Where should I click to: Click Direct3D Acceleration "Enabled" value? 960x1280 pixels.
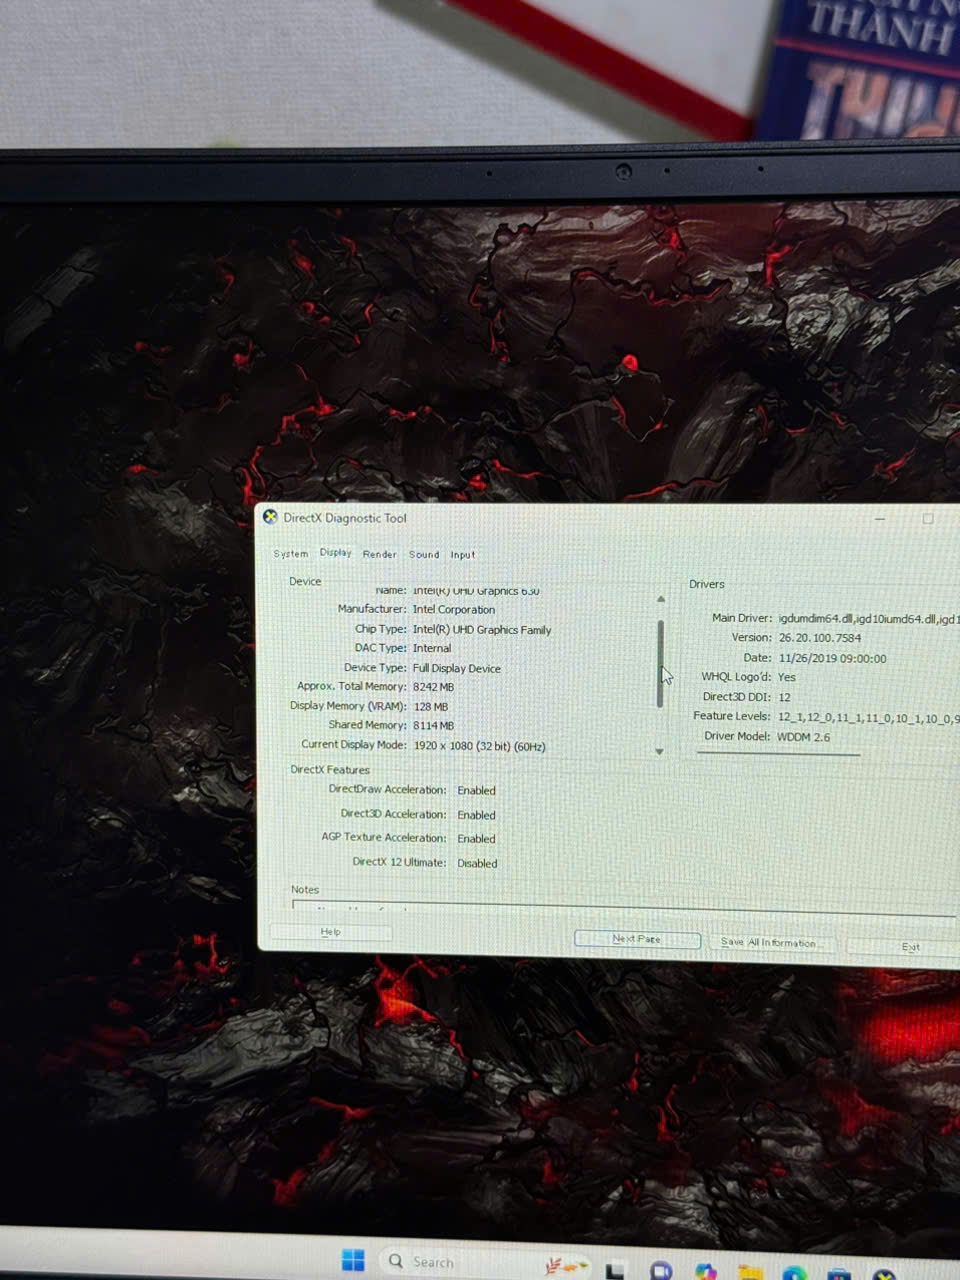click(x=476, y=815)
